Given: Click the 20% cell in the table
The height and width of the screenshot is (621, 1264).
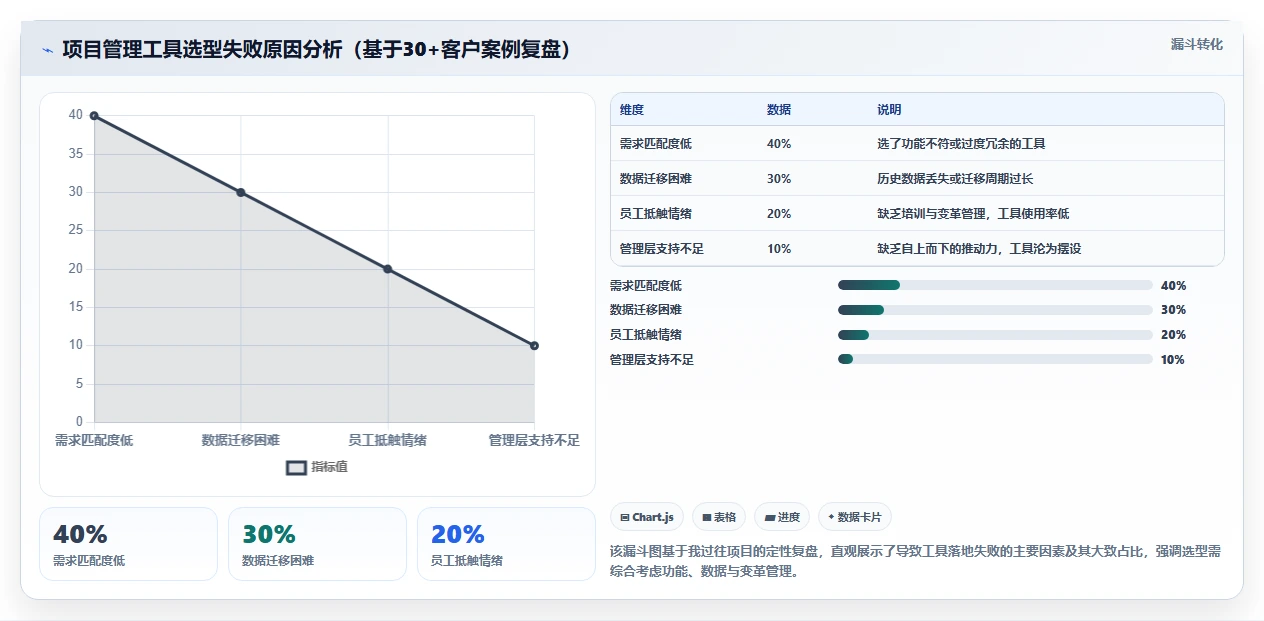Looking at the screenshot, I should (x=779, y=214).
